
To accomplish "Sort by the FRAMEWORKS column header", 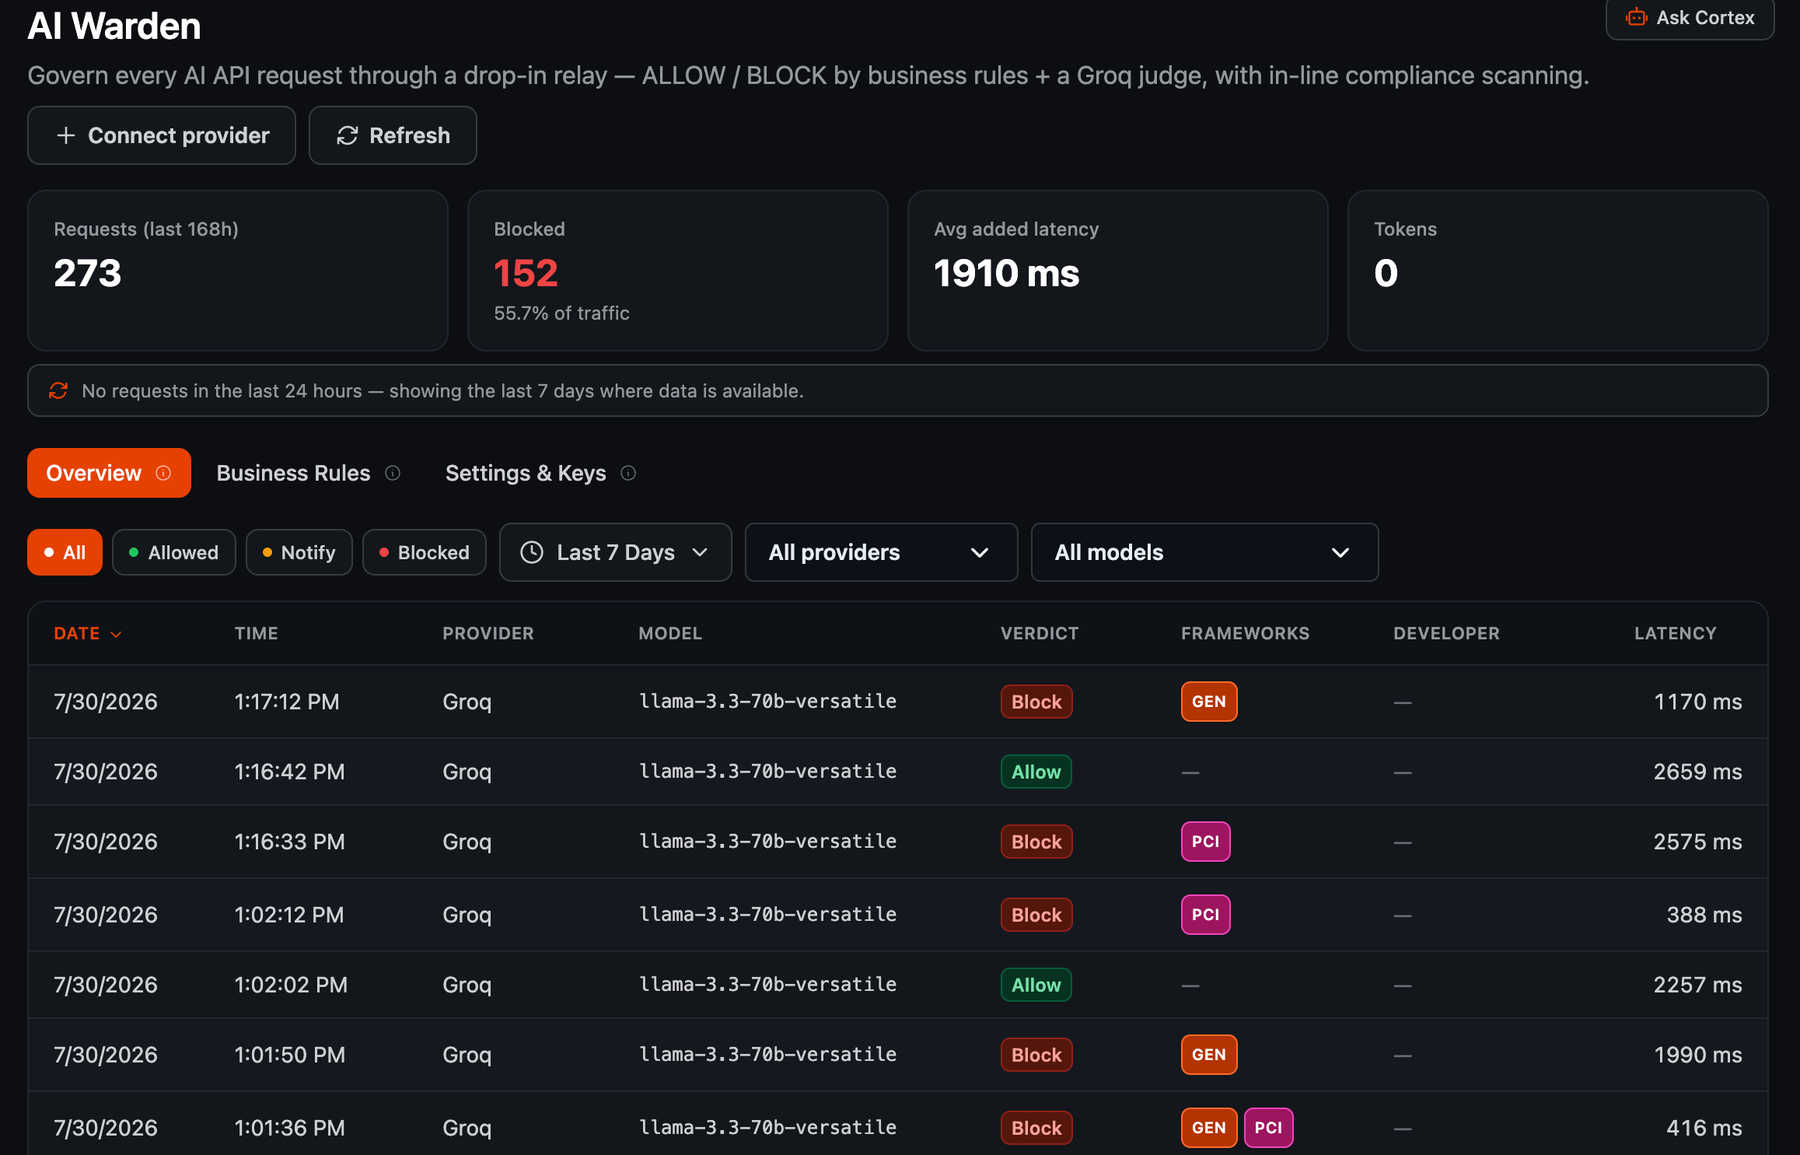I will (x=1245, y=633).
